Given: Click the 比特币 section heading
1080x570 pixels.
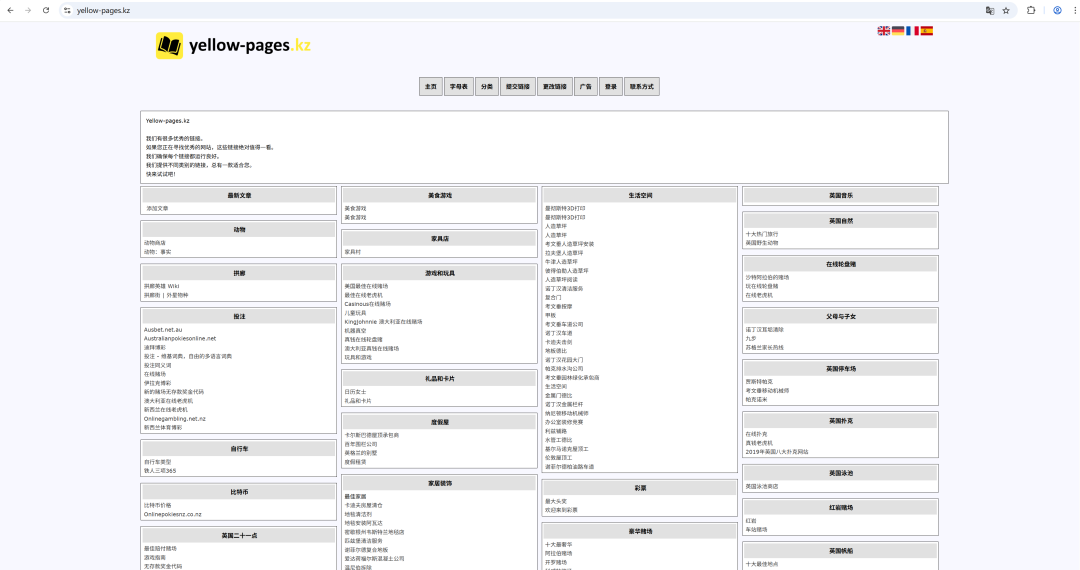Looking at the screenshot, I should tap(239, 492).
